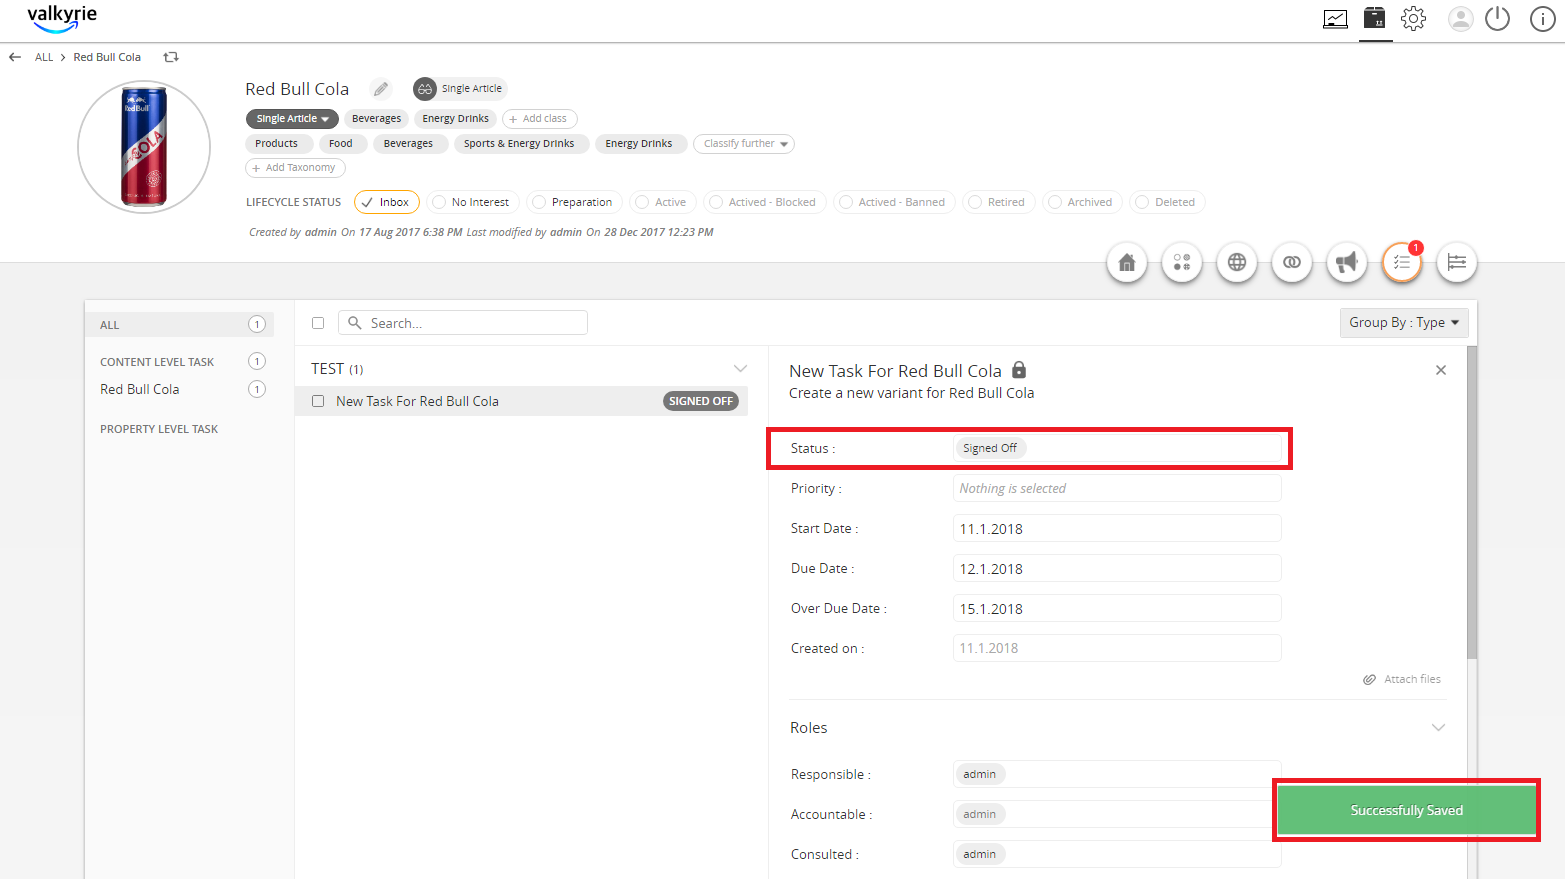Click the Beverages class tag beside Single Article
Image resolution: width=1565 pixels, height=879 pixels.
point(376,118)
